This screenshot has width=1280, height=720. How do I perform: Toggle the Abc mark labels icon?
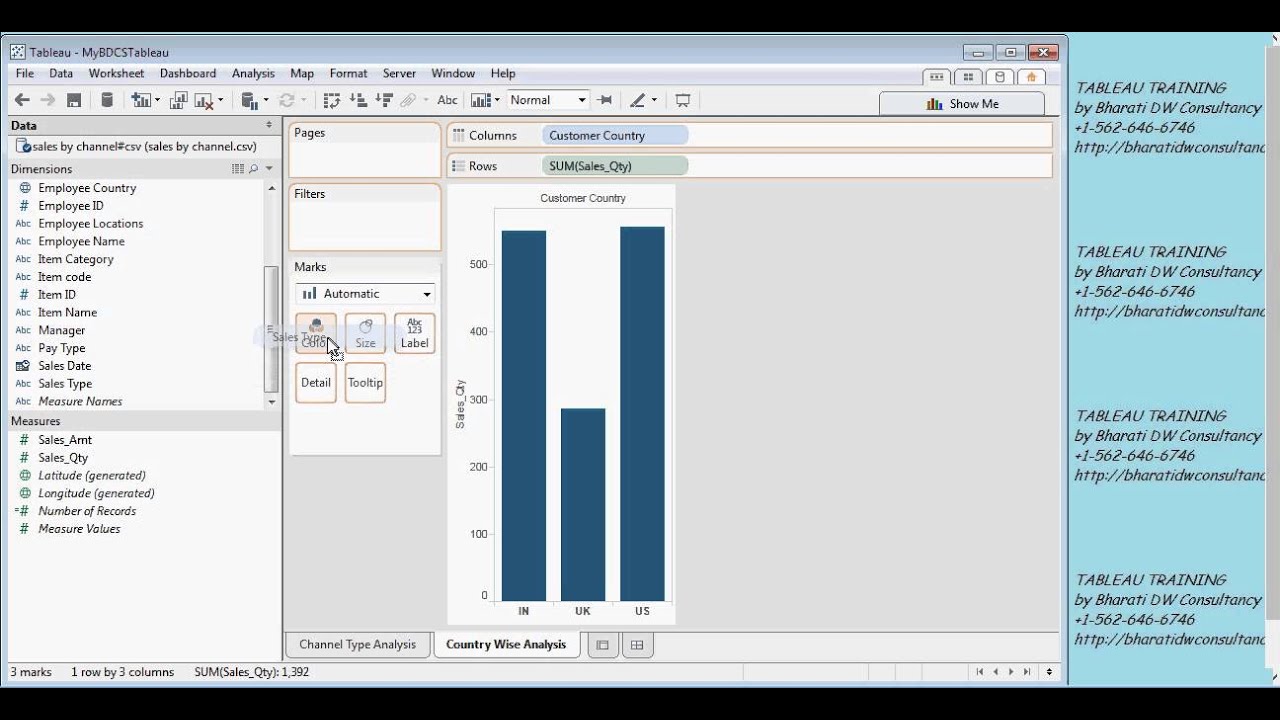tap(447, 100)
